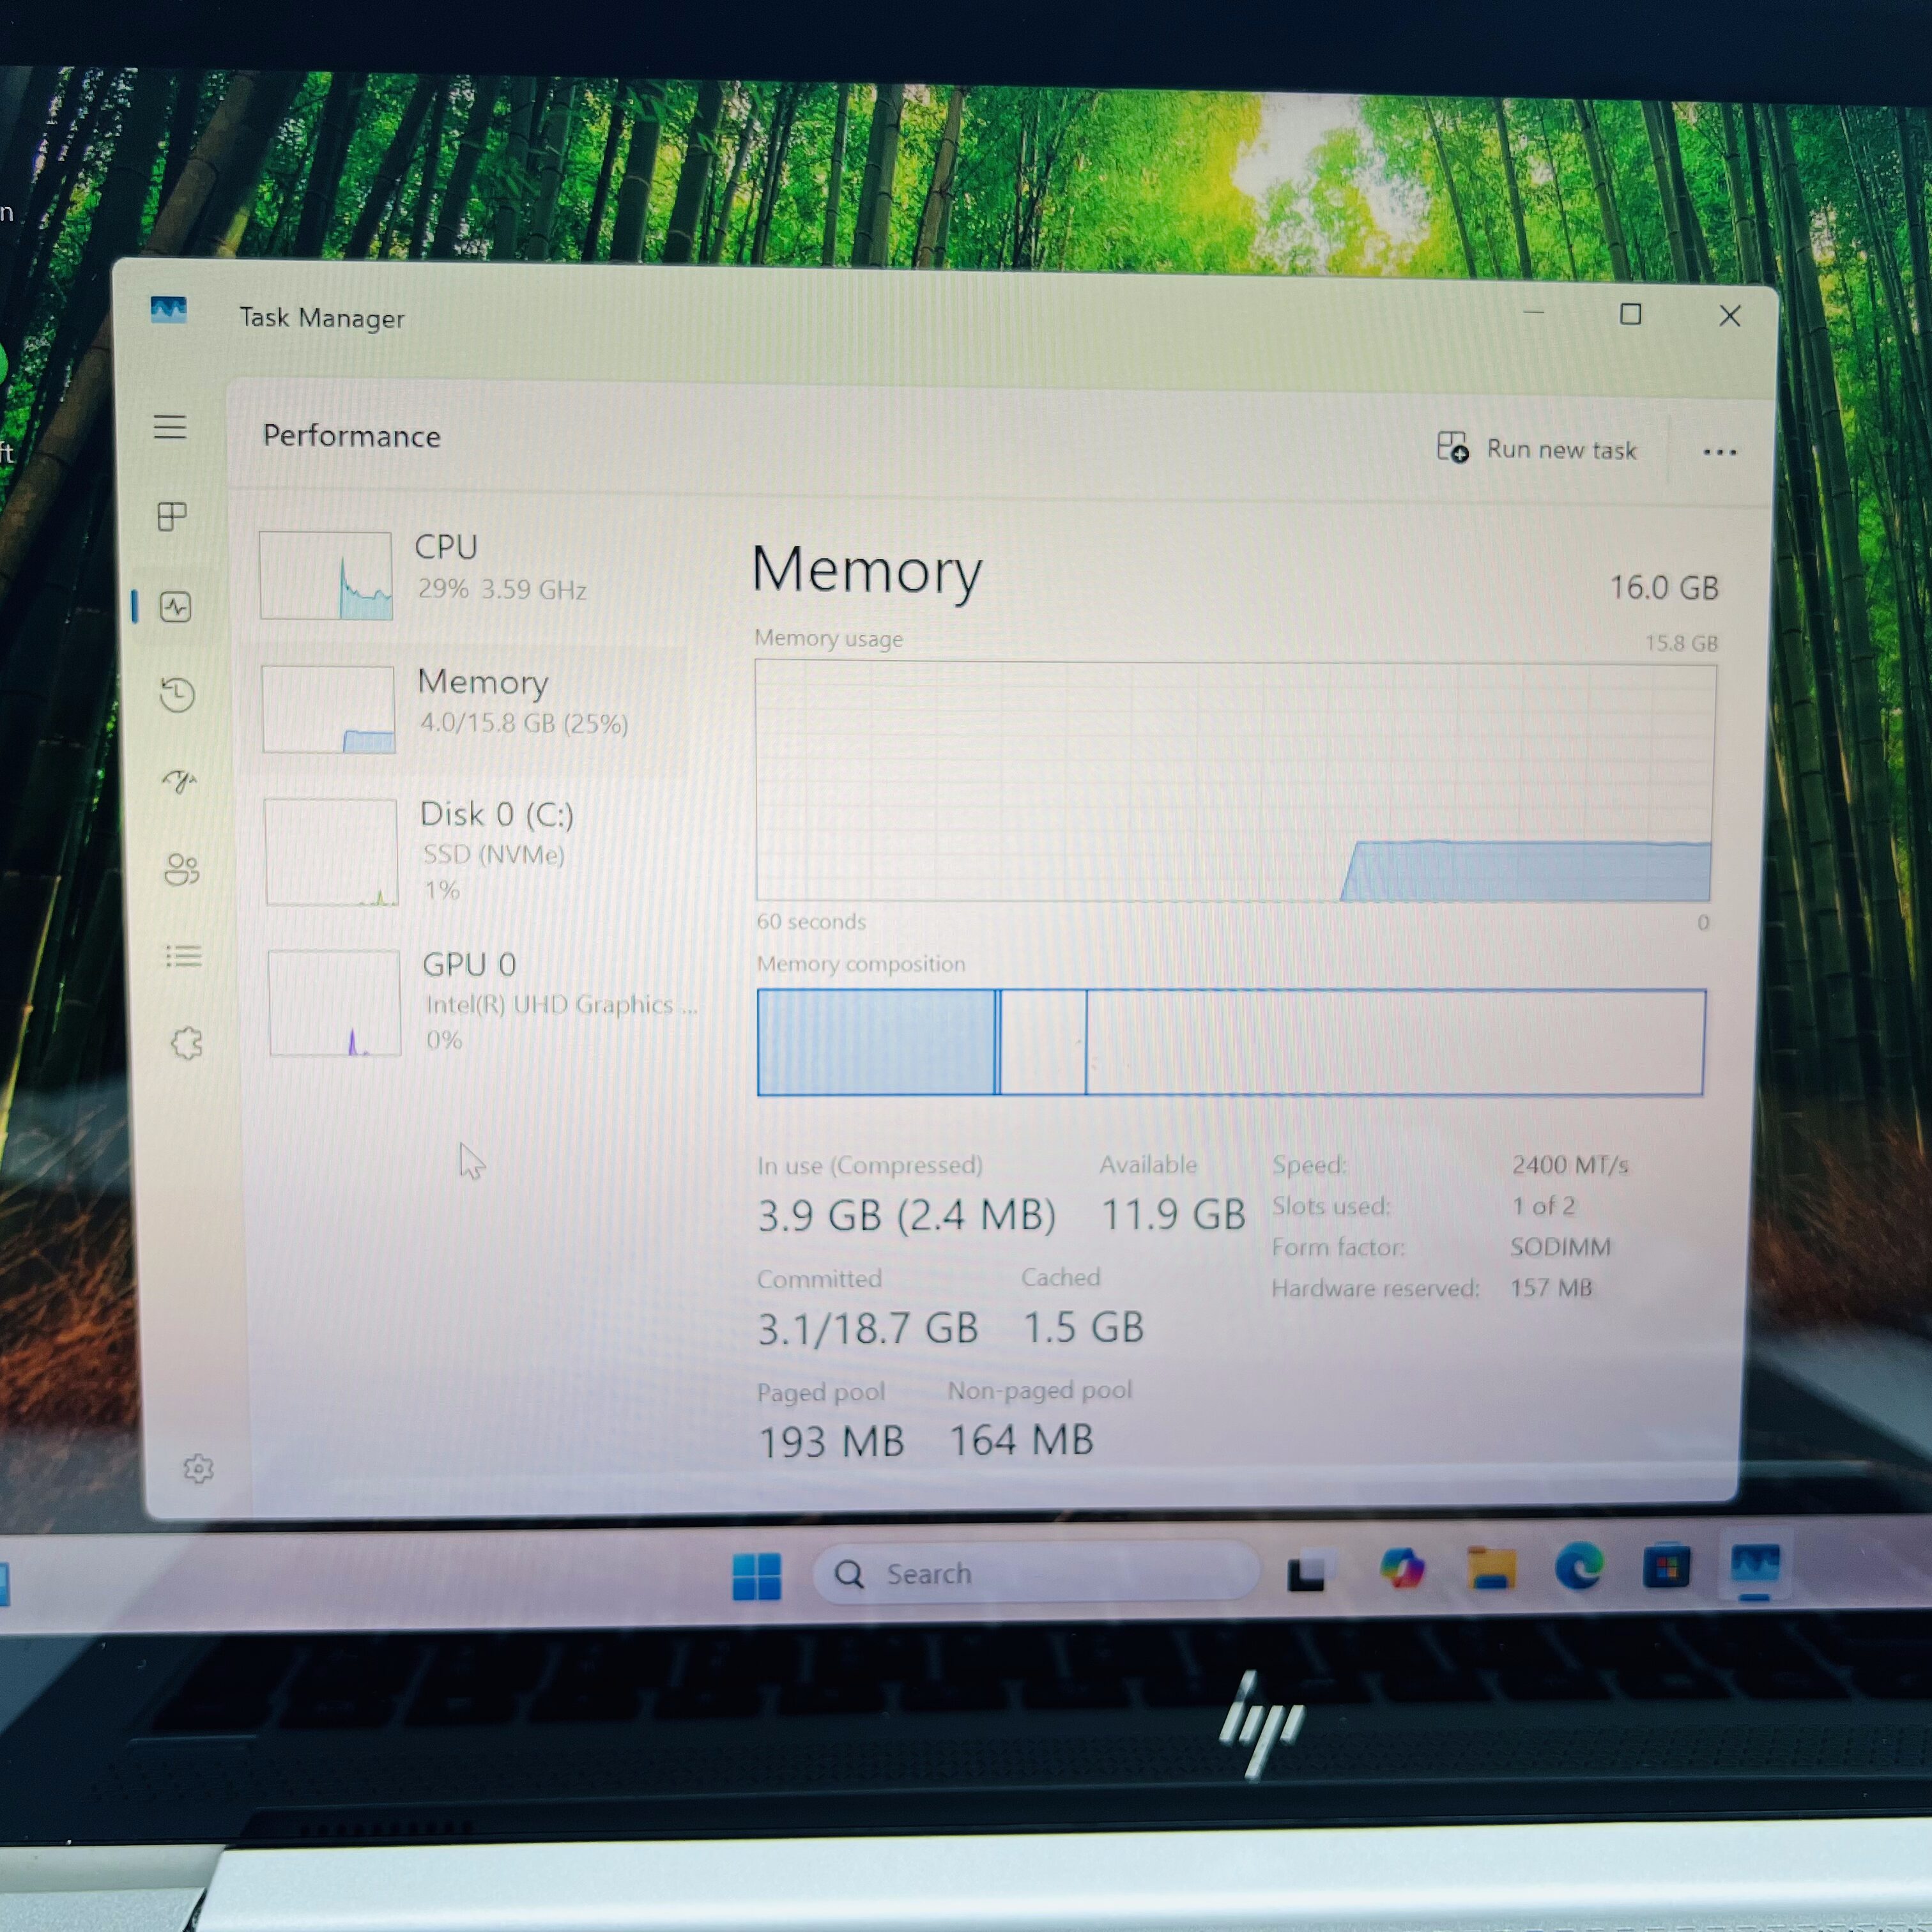This screenshot has height=1932, width=1932.
Task: Open the Windows Start button
Action: point(756,1576)
